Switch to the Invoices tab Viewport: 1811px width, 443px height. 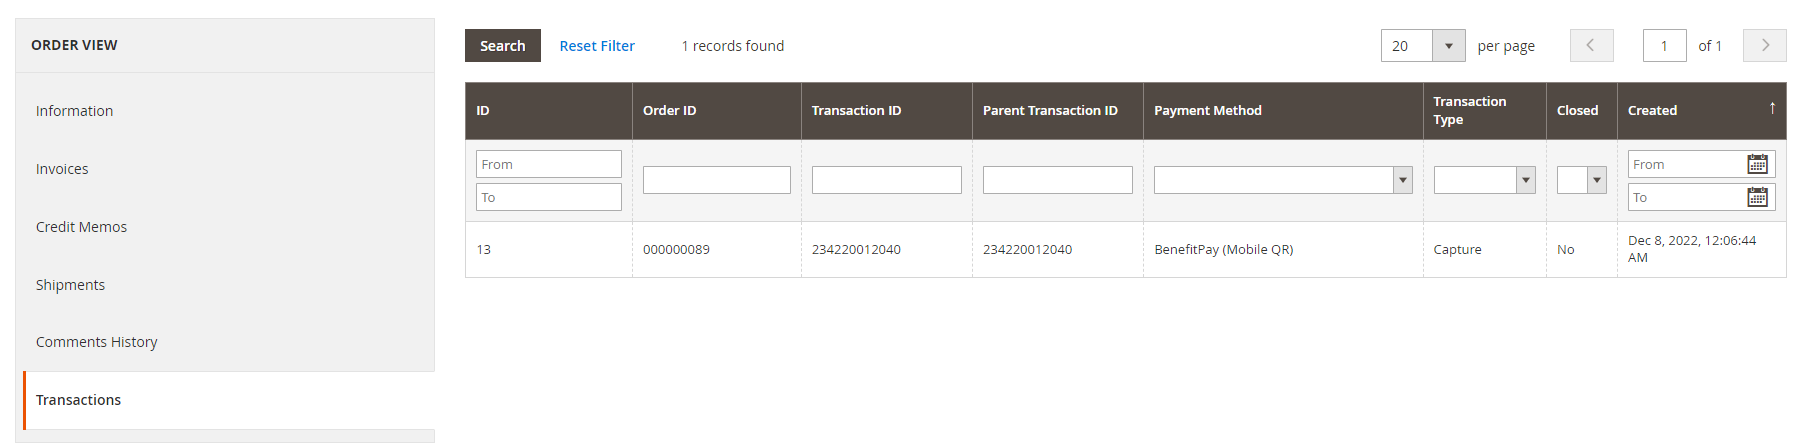[x=62, y=169]
